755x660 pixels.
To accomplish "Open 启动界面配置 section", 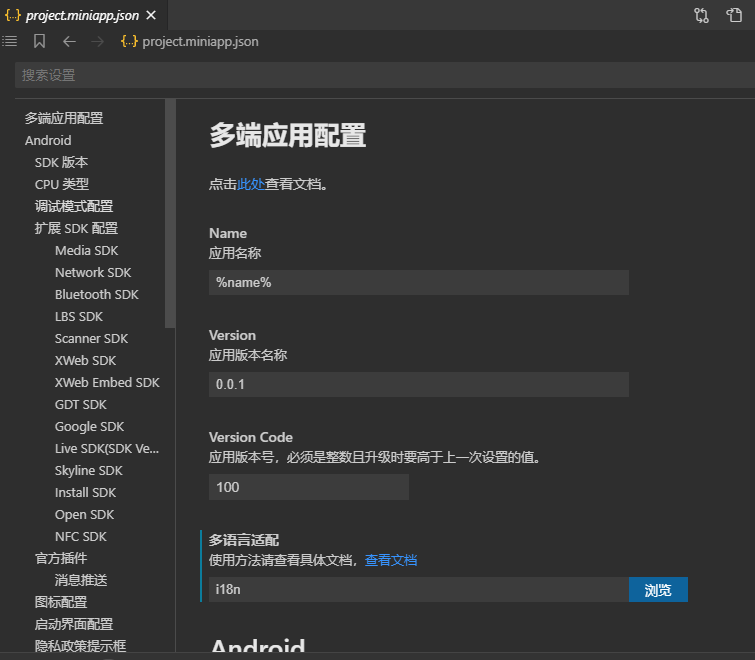I will pos(74,625).
